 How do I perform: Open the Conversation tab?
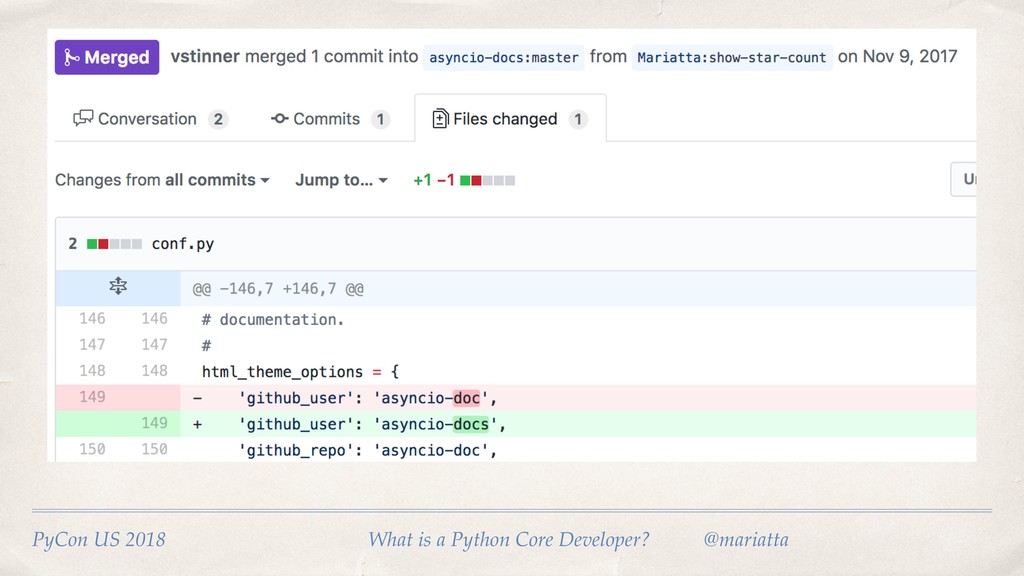150,119
